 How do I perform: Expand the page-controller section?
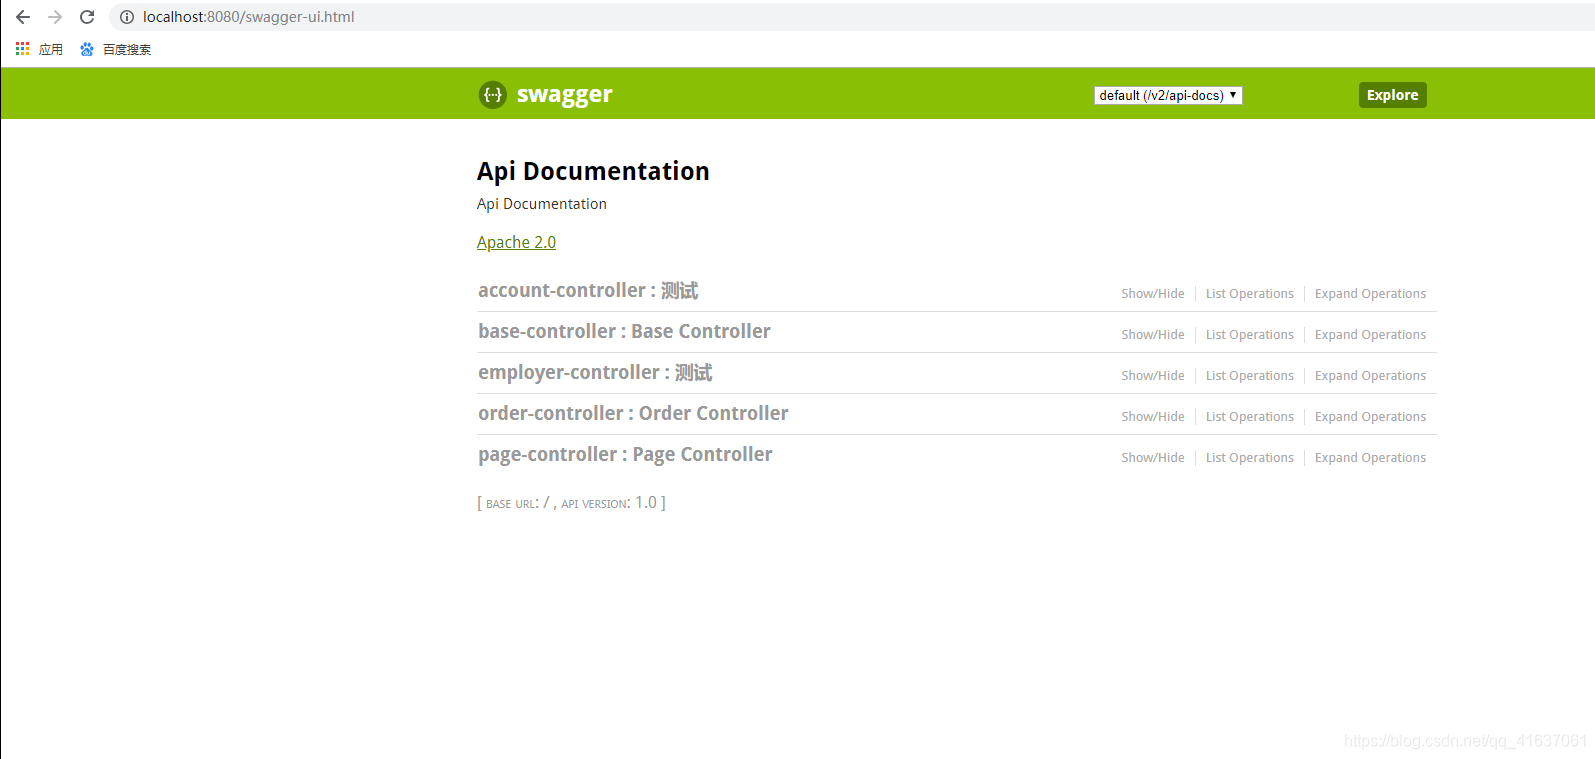tap(625, 455)
